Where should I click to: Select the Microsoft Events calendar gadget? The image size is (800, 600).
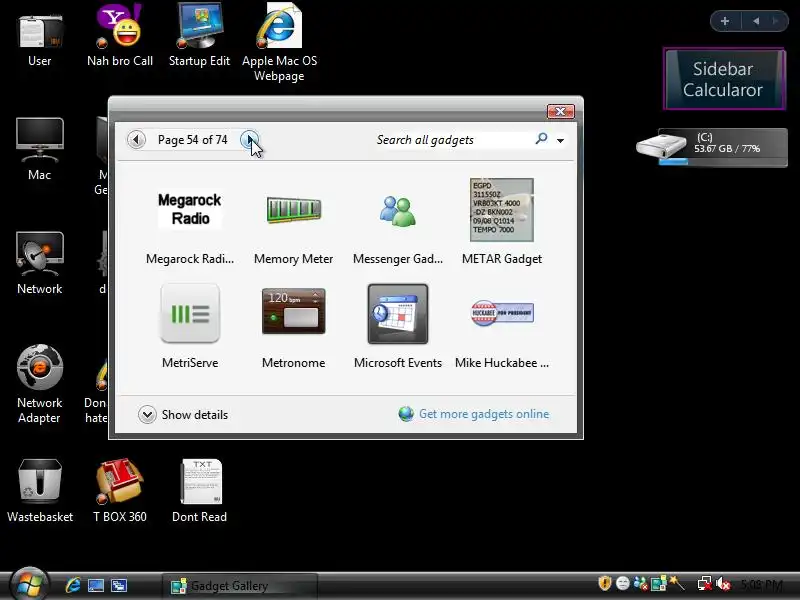(x=397, y=313)
